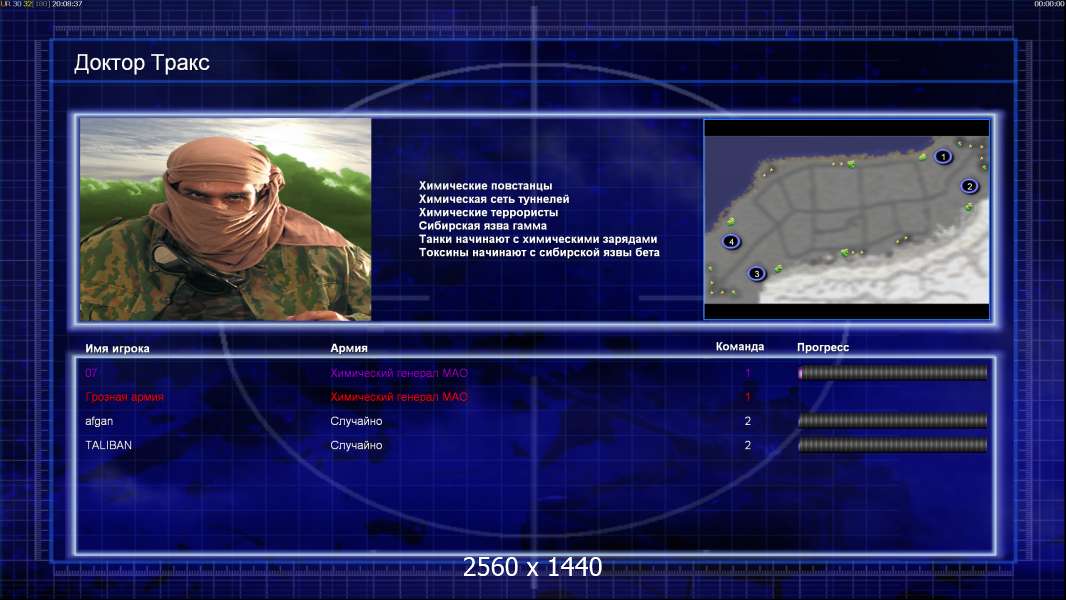Viewport: 1066px width, 600px height.
Task: Click the 'Химические повстанцы' line
Action: pyautogui.click(x=485, y=186)
